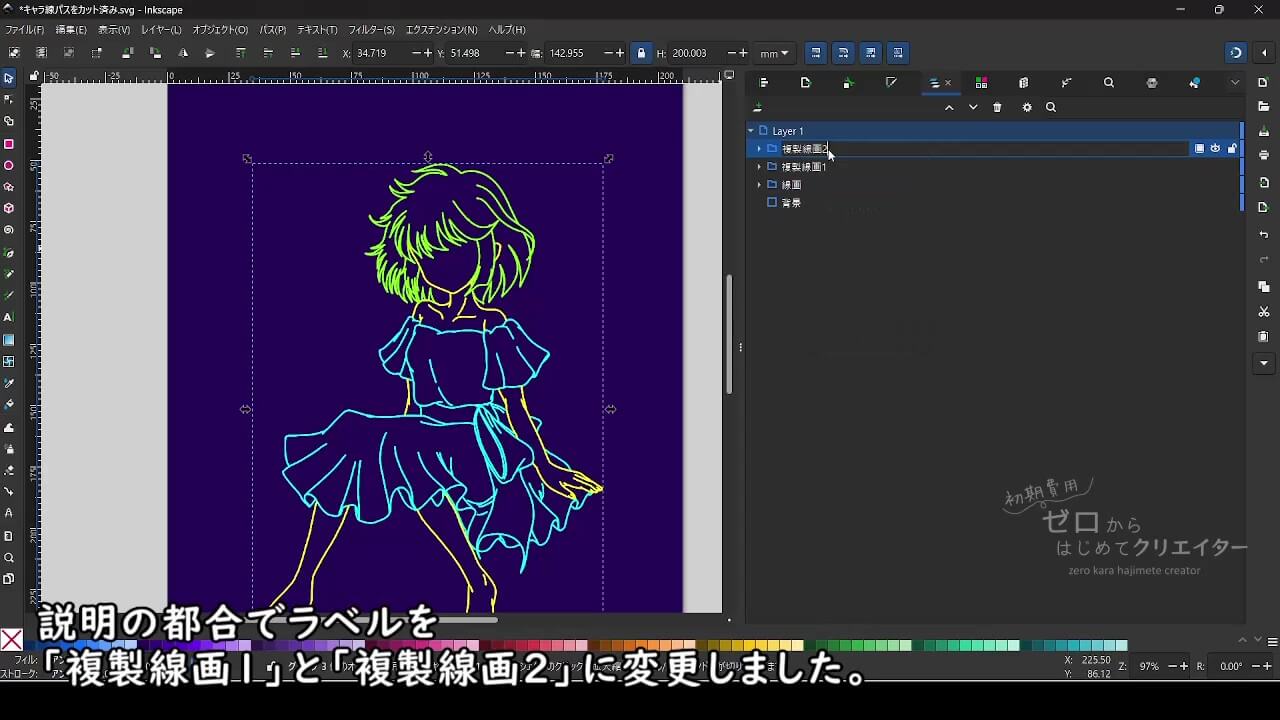Open the フィルター(S) menu

[x=371, y=30]
